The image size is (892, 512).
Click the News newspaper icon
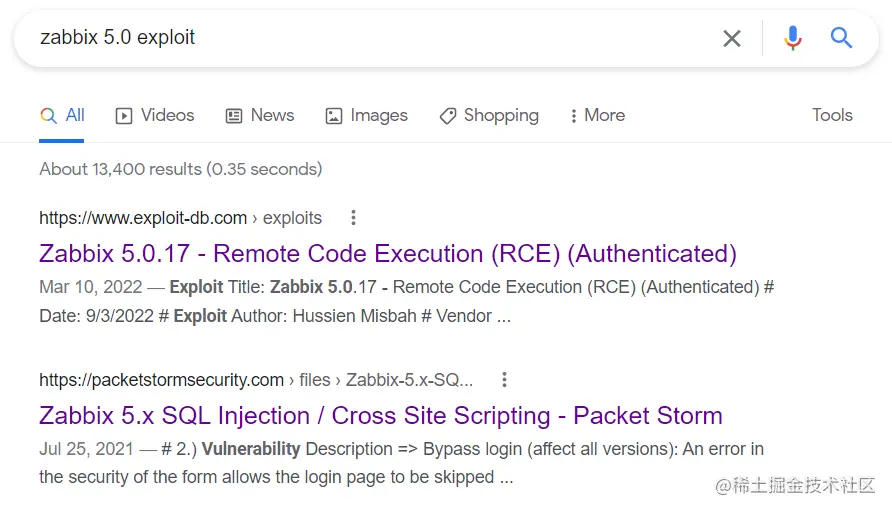pos(234,116)
